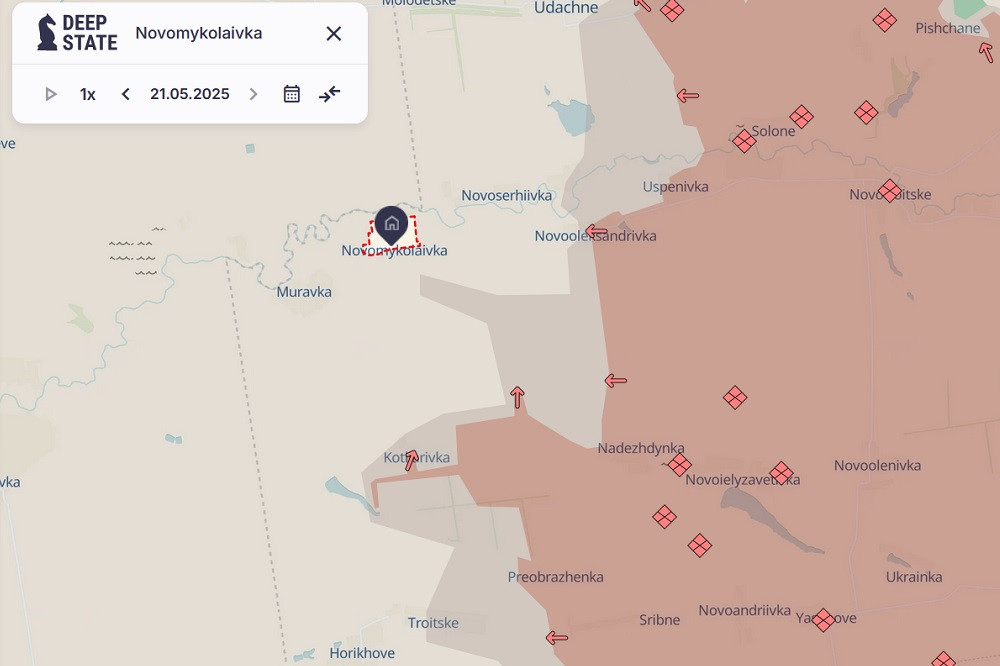Click the Novomykolaivka panel title
This screenshot has width=1000, height=666.
point(199,33)
